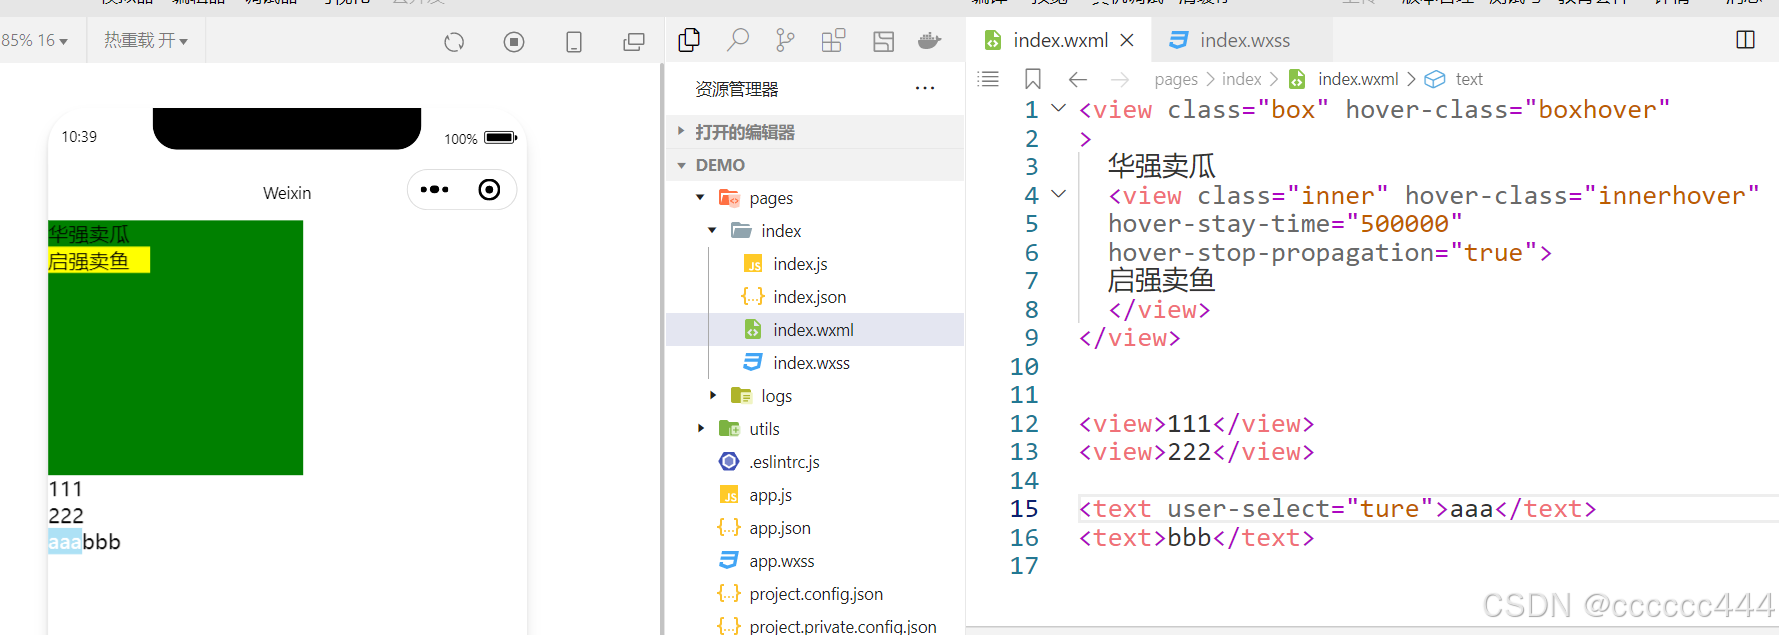This screenshot has width=1779, height=635.
Task: Click the simulator capsule menu dots
Action: 435,190
